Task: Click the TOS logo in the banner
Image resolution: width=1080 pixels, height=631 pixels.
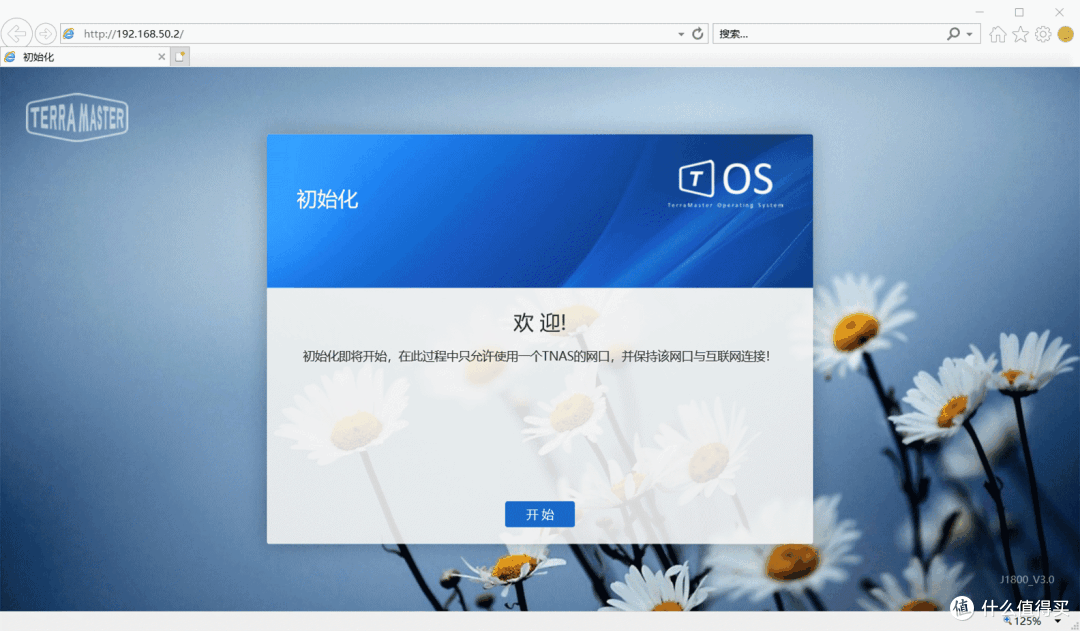Action: [726, 182]
